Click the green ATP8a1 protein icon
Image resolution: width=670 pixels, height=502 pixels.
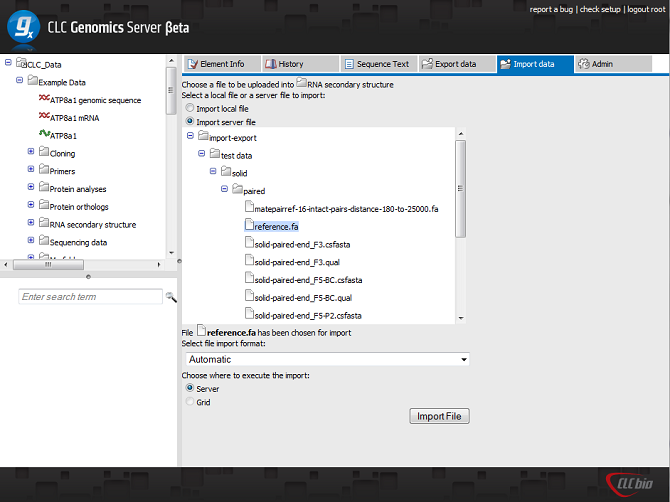click(44, 135)
